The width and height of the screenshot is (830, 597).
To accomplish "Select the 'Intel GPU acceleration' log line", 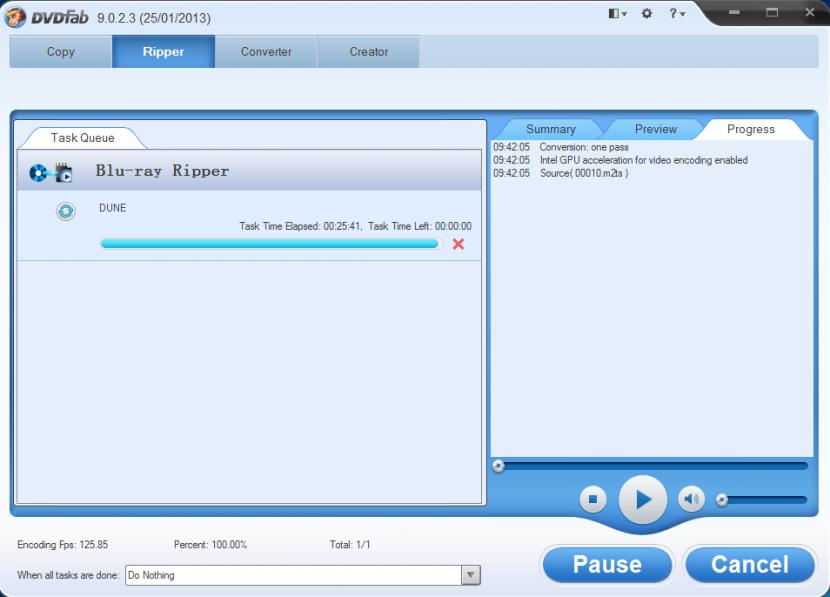I will click(x=620, y=160).
